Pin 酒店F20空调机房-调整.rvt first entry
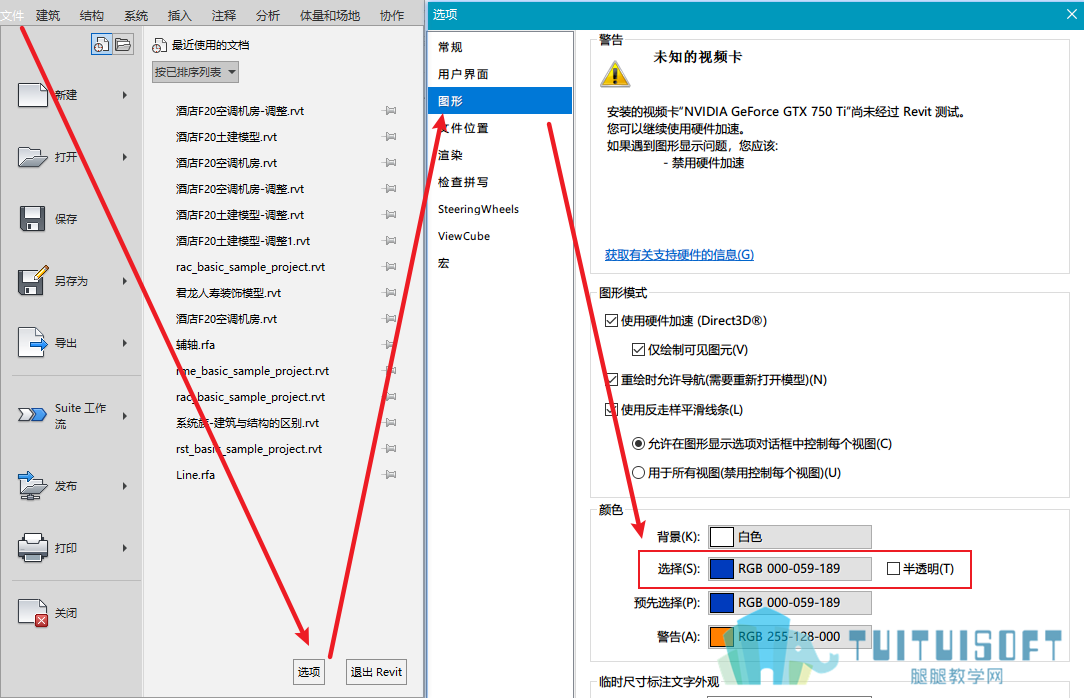 [x=390, y=111]
